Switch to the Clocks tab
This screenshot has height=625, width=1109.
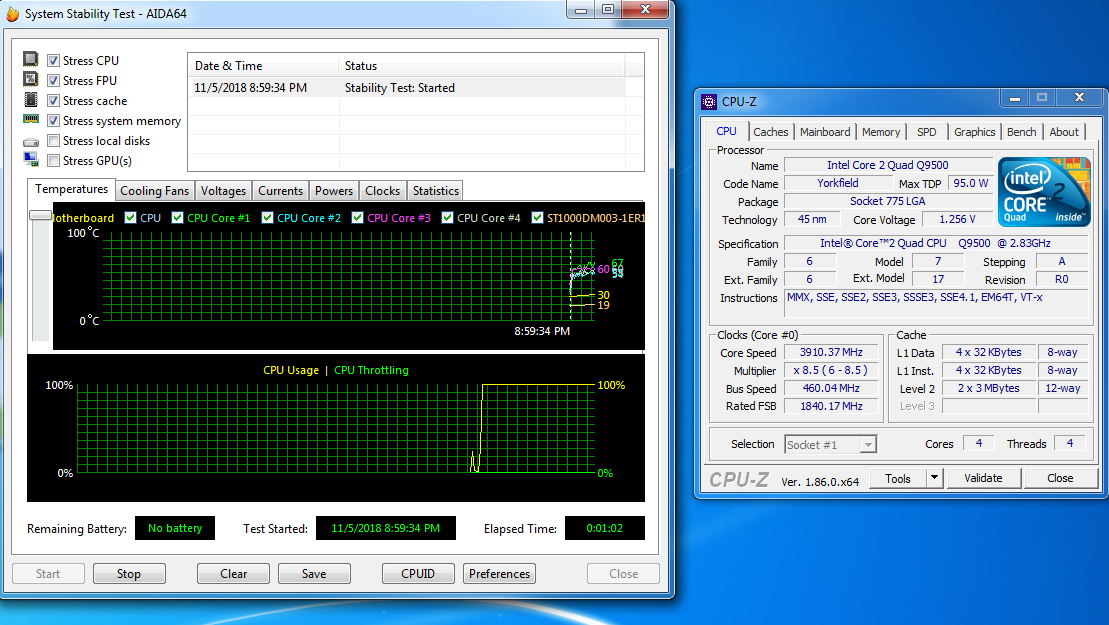[x=383, y=191]
